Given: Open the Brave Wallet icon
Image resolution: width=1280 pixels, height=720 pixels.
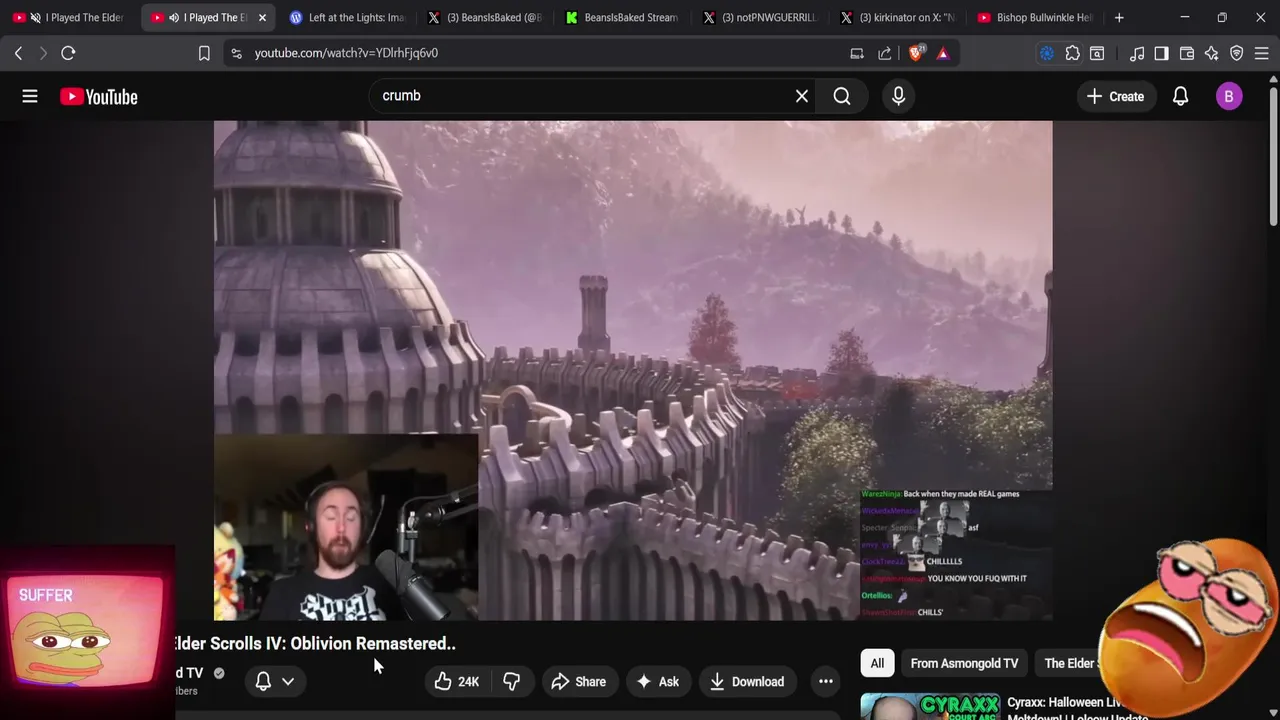Looking at the screenshot, I should pos(1187,53).
